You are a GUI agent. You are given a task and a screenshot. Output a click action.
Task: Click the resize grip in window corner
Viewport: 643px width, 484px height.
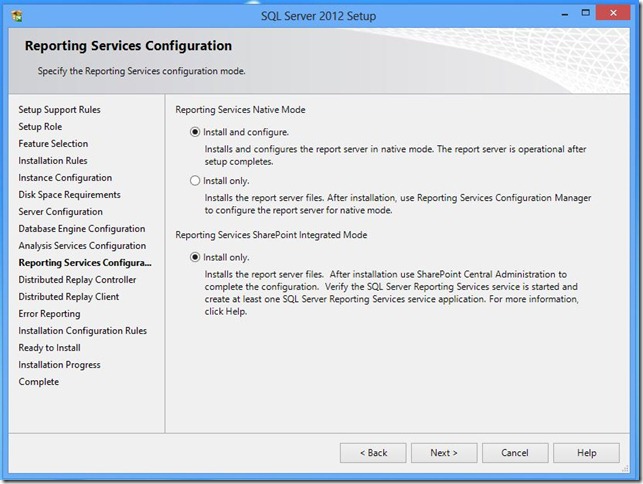[x=625, y=468]
